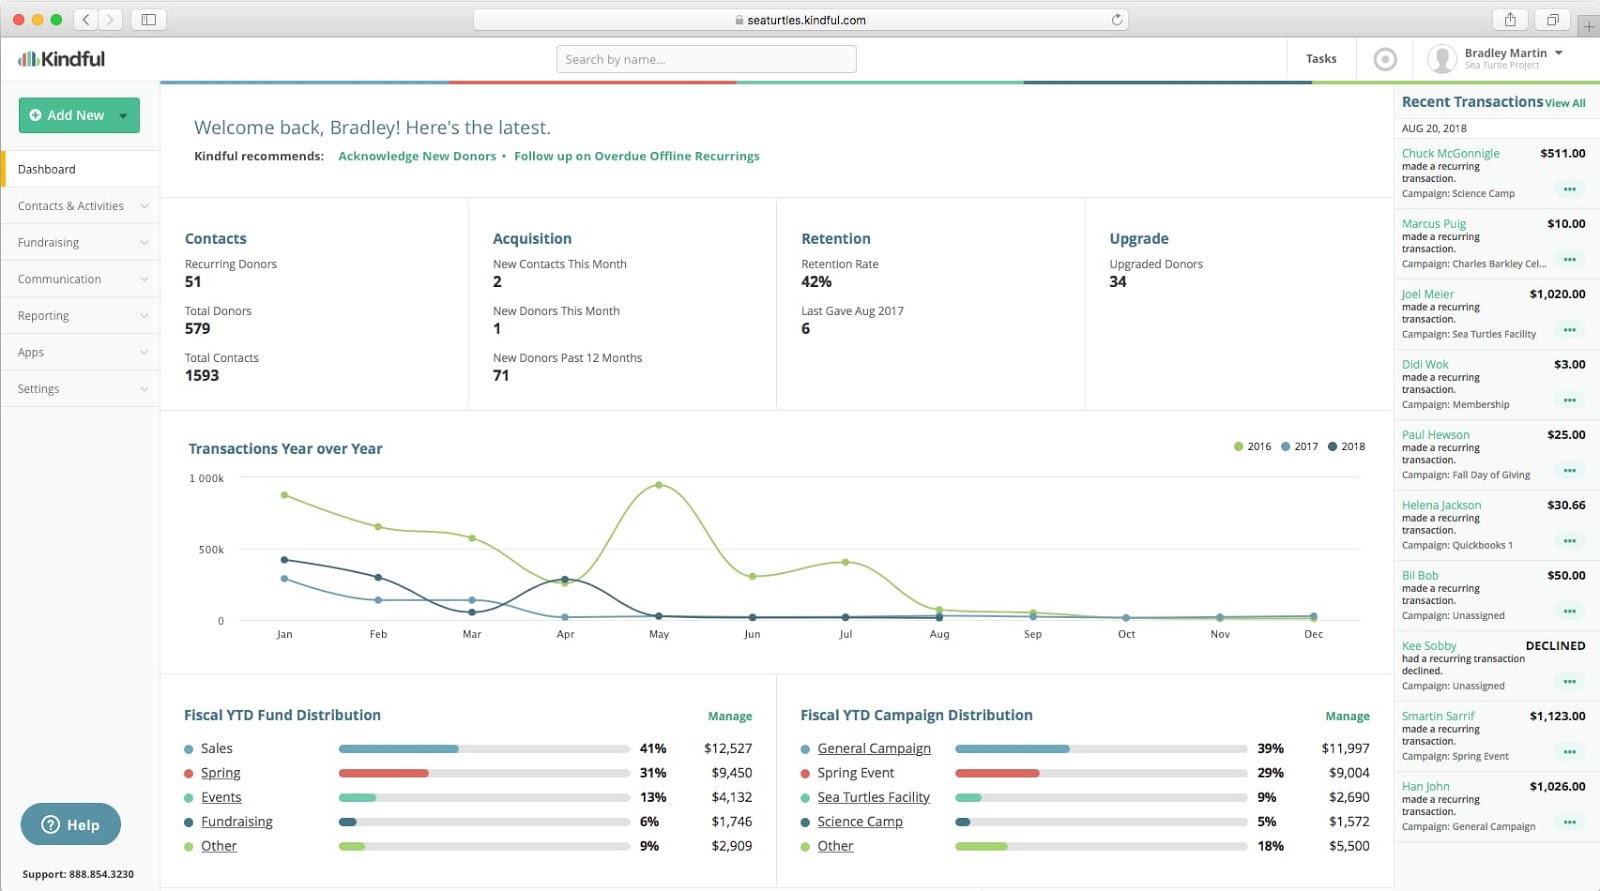Click Safari's sidebar toggle icon

[149, 20]
